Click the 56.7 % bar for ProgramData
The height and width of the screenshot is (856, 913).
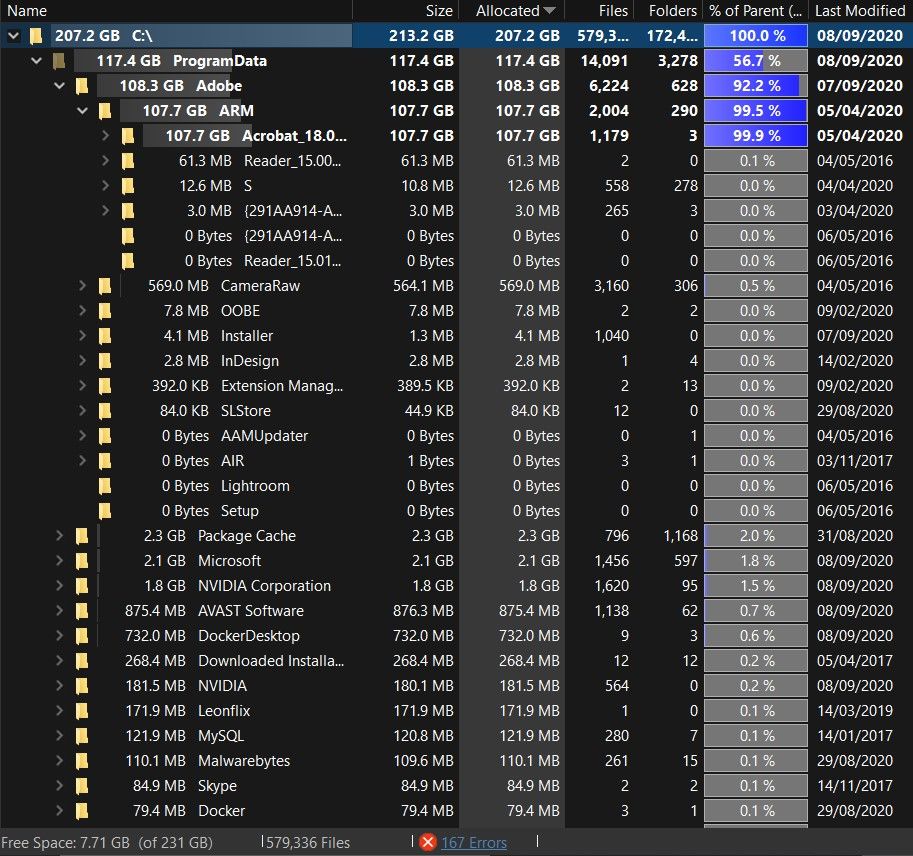tap(756, 61)
